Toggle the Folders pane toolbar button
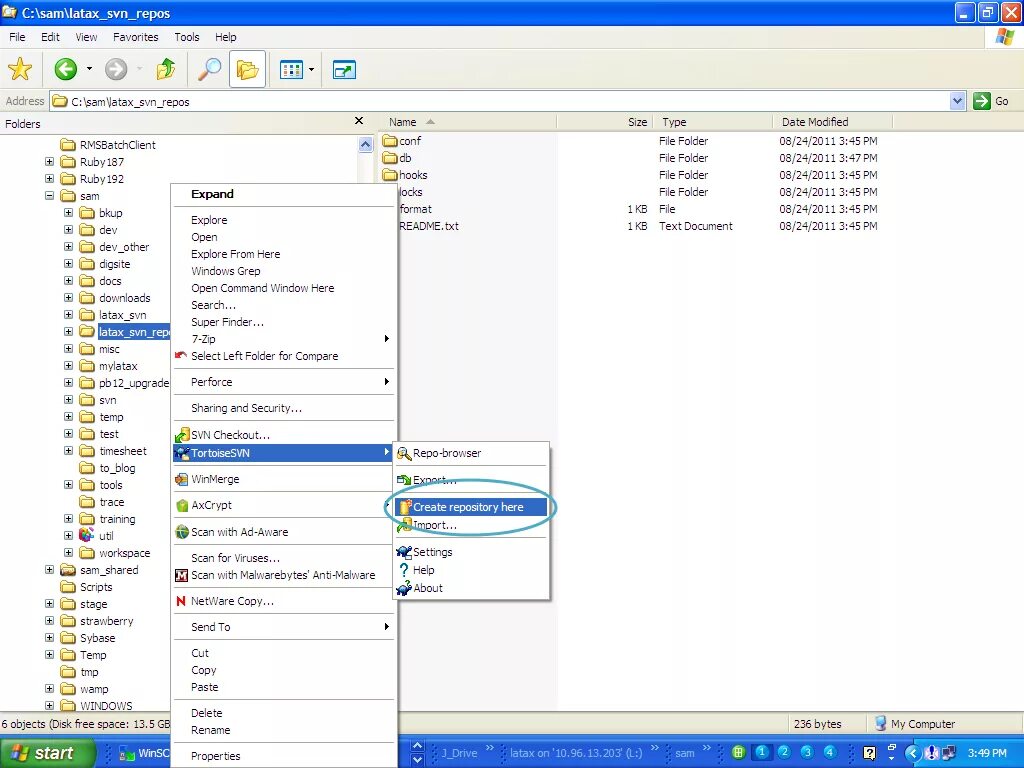Viewport: 1024px width, 768px height. [248, 69]
